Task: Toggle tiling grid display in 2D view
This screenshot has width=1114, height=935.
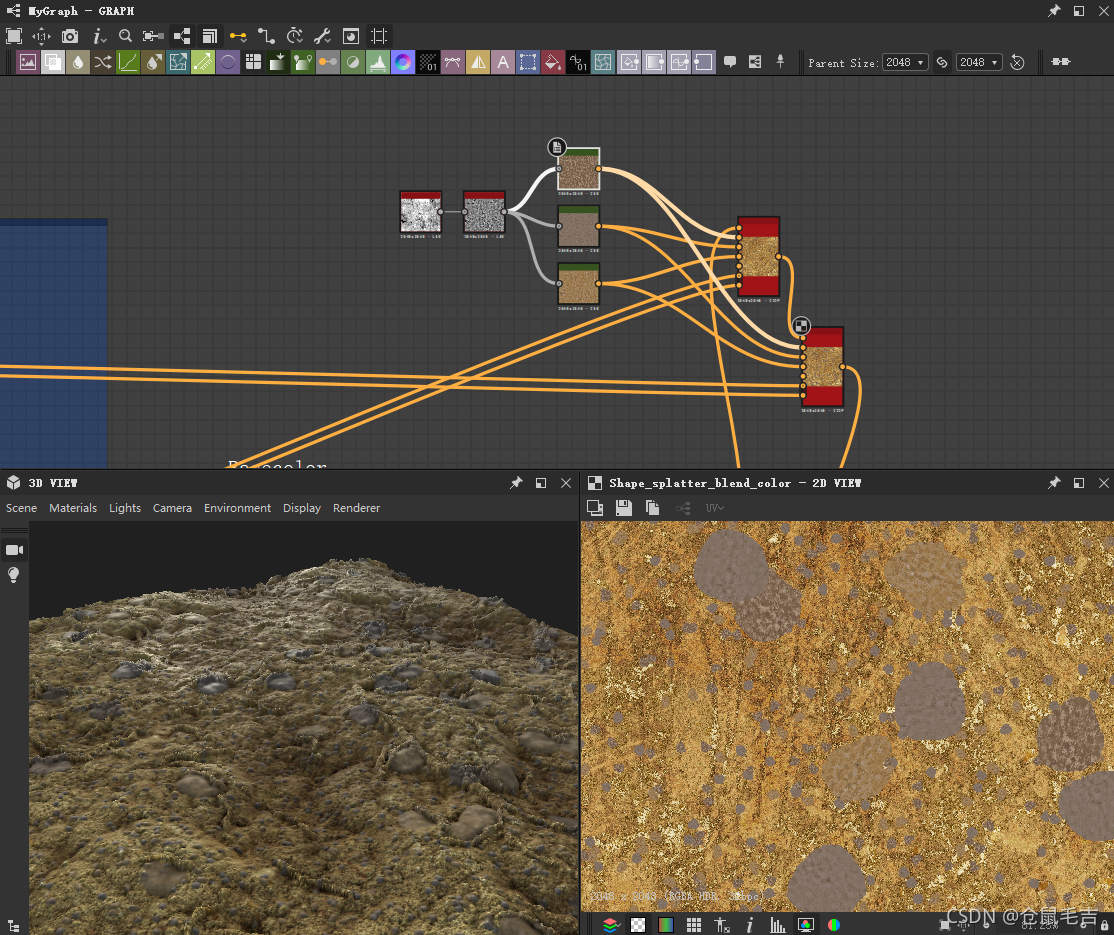Action: click(694, 925)
